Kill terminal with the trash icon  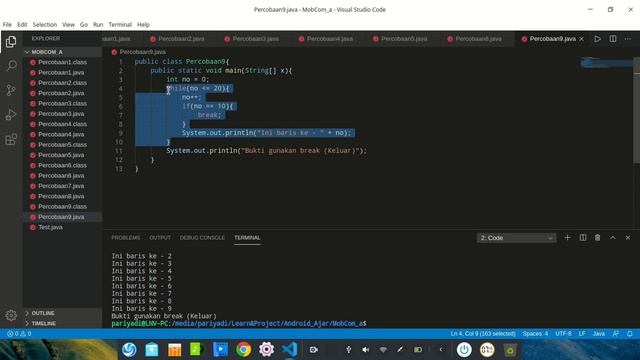[x=598, y=238]
